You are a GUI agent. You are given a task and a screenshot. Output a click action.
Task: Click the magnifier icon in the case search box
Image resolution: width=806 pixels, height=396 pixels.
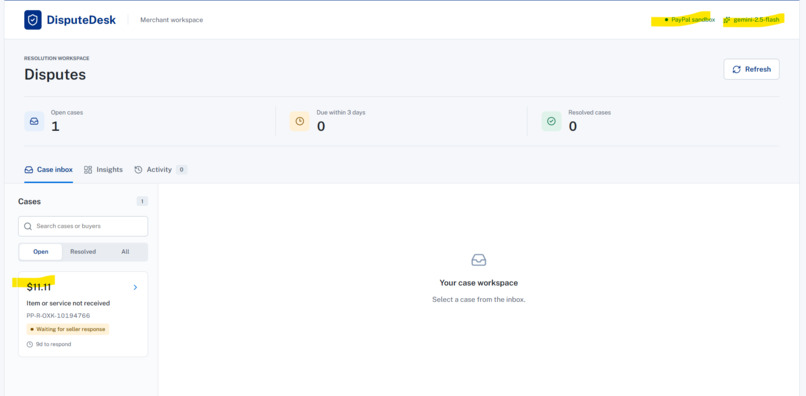(28, 226)
